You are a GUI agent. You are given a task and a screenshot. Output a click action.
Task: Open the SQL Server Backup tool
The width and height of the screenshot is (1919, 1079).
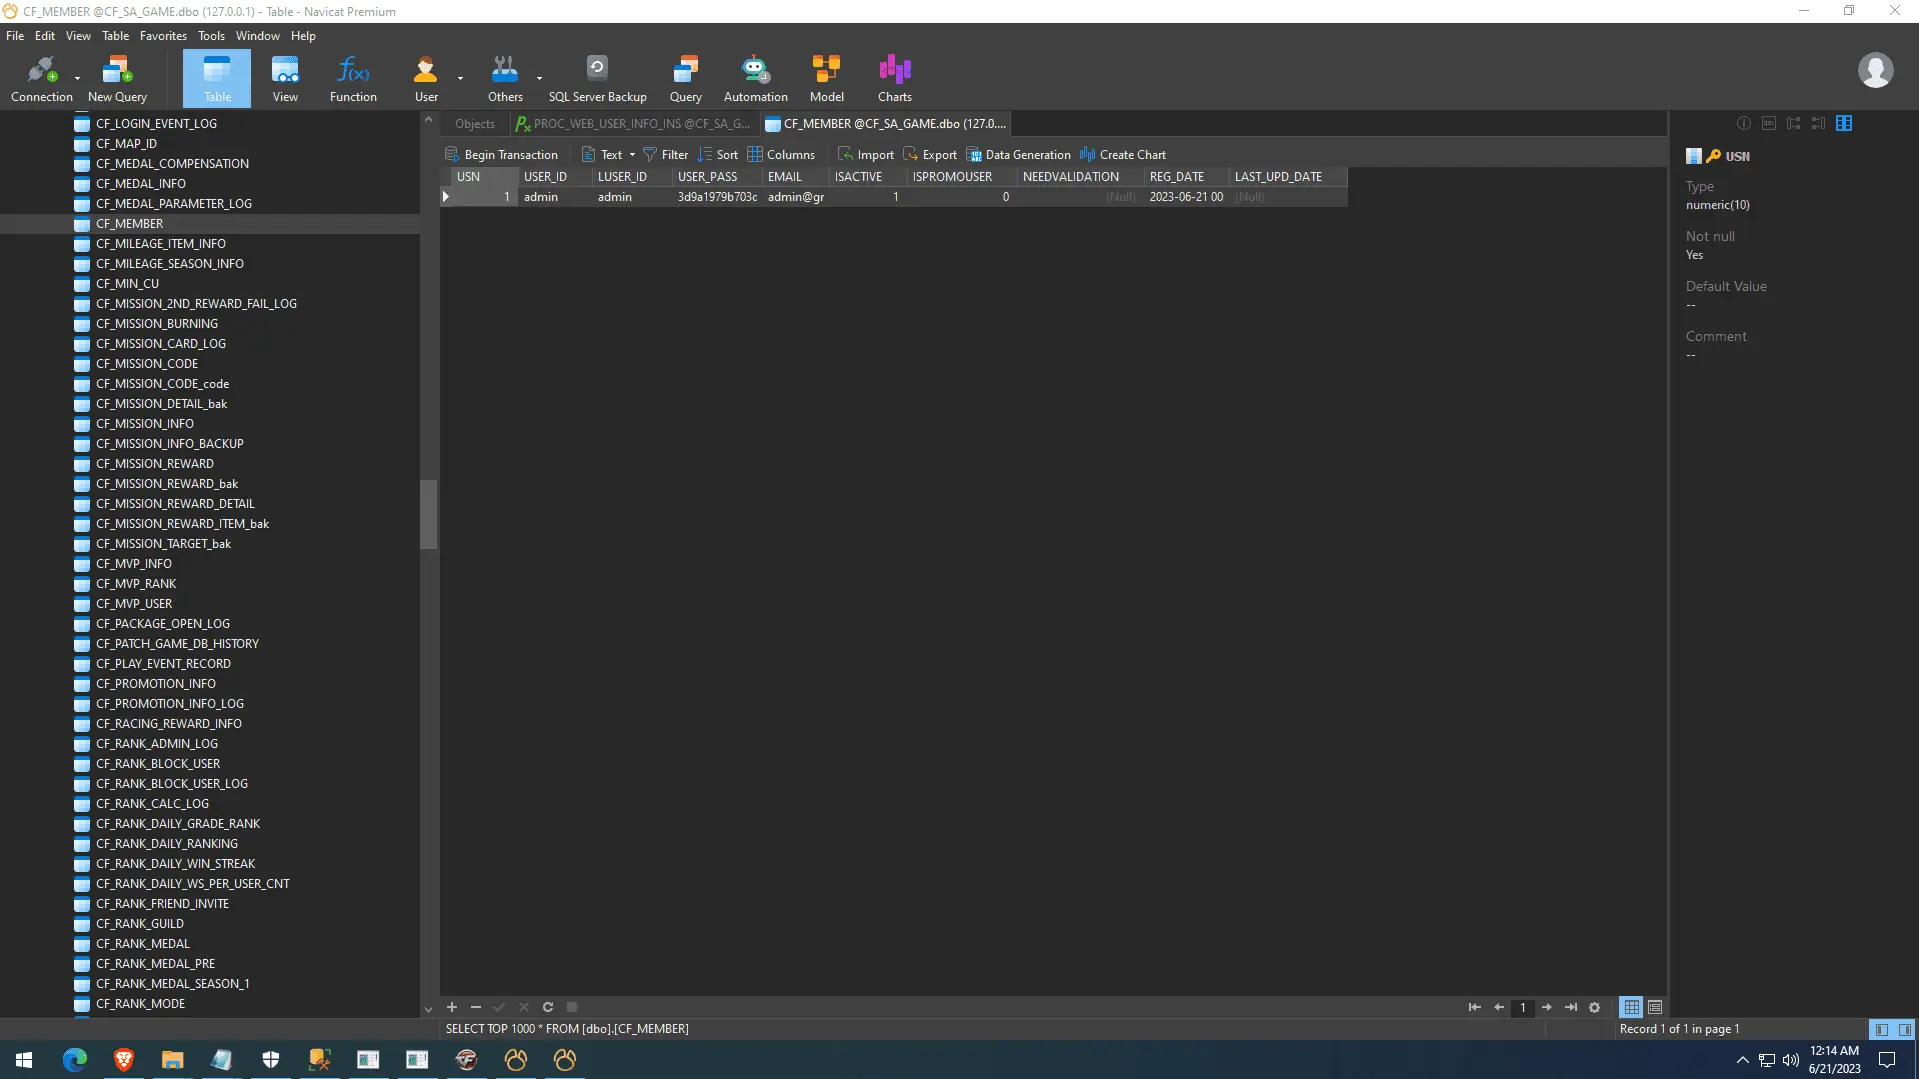click(597, 79)
